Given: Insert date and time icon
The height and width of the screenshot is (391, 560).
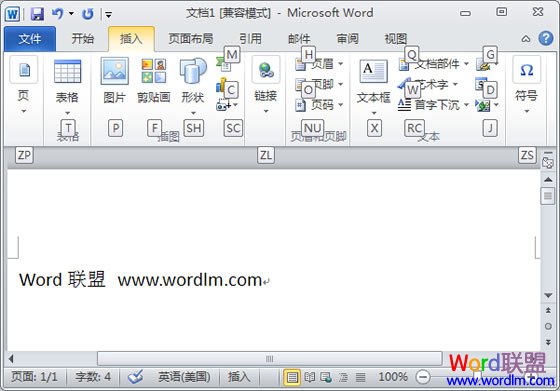Looking at the screenshot, I should [x=482, y=85].
